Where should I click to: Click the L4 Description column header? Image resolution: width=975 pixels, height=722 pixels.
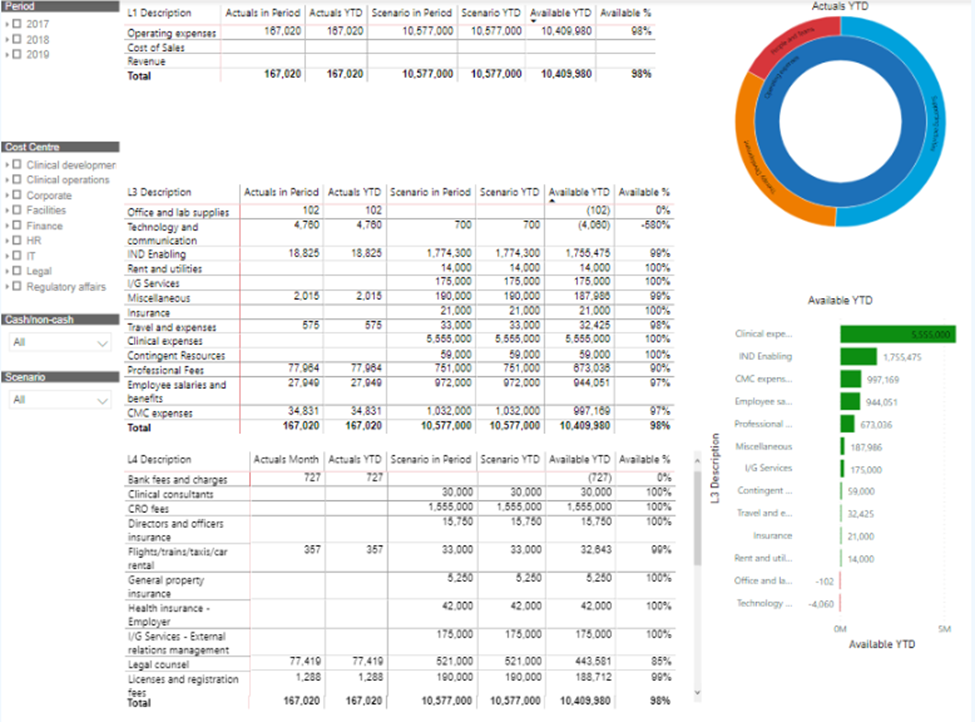click(160, 459)
